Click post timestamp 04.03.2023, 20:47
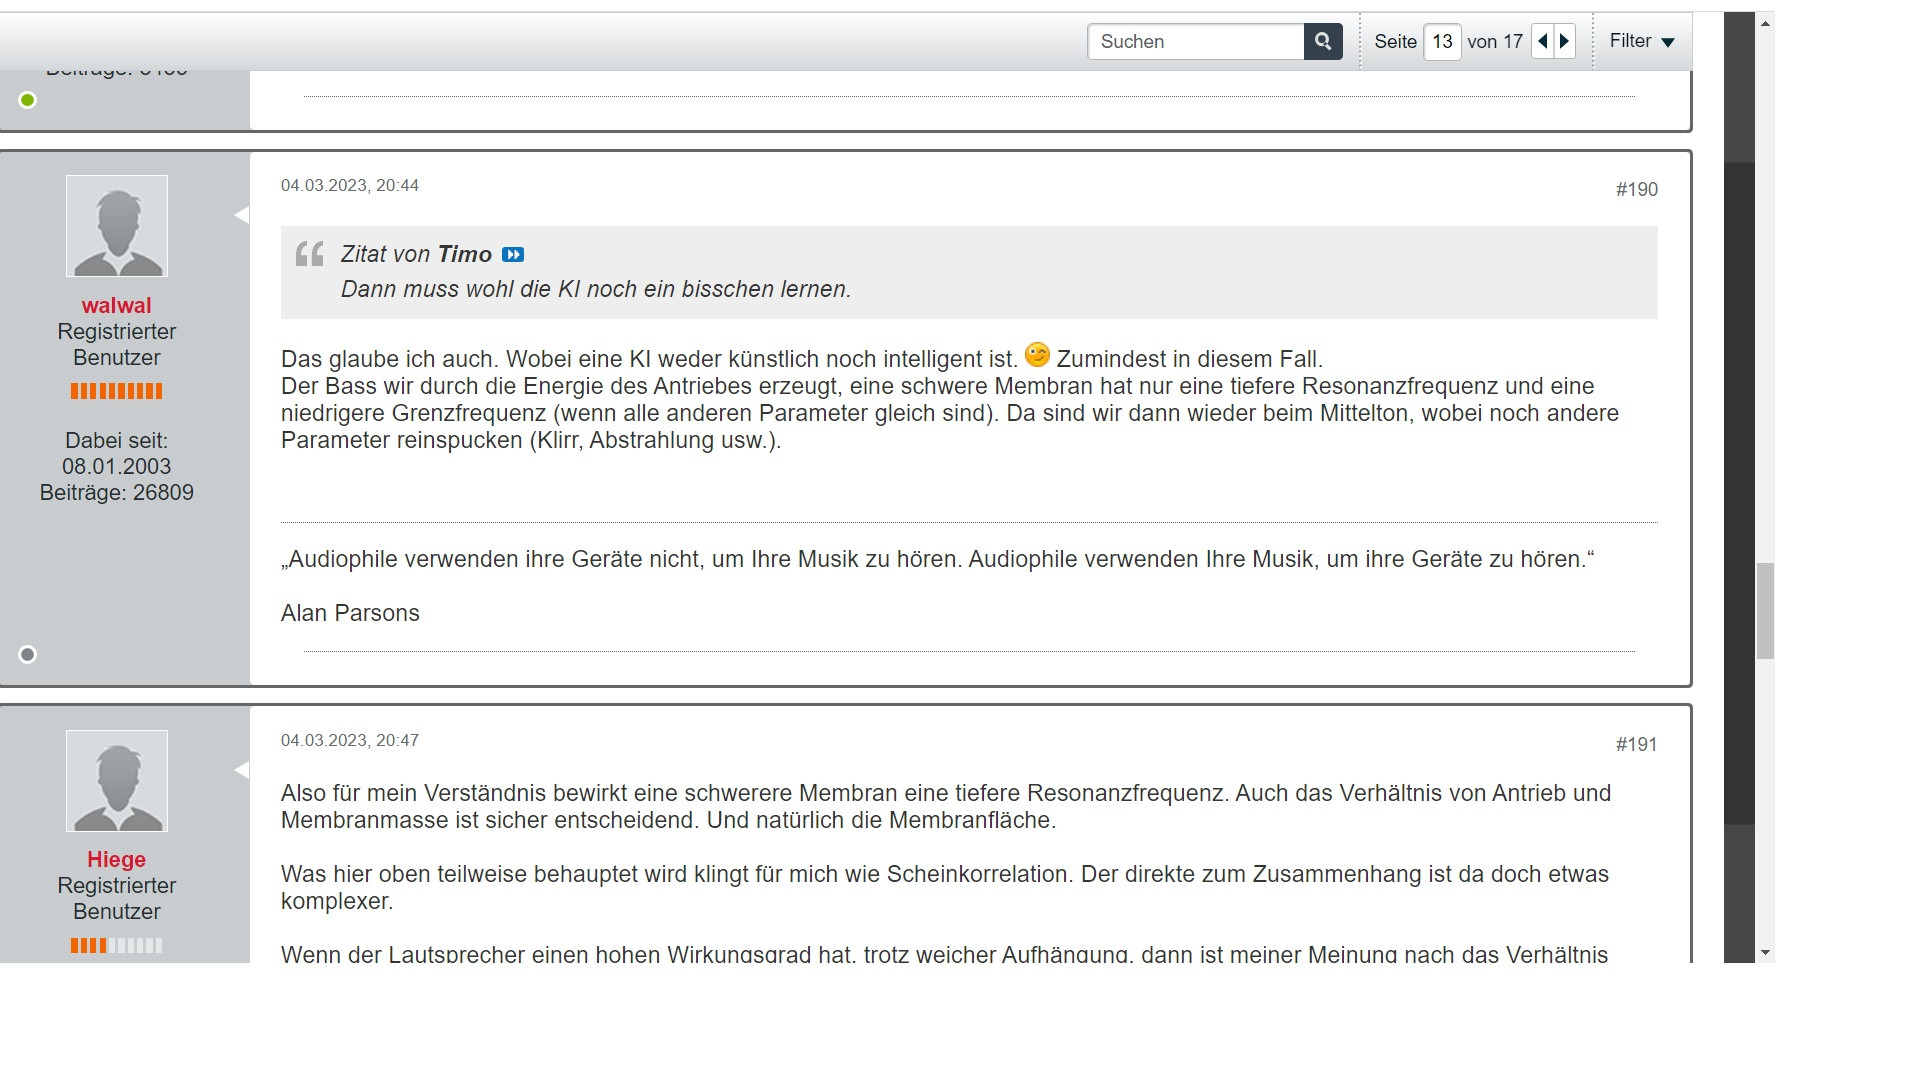 (350, 740)
